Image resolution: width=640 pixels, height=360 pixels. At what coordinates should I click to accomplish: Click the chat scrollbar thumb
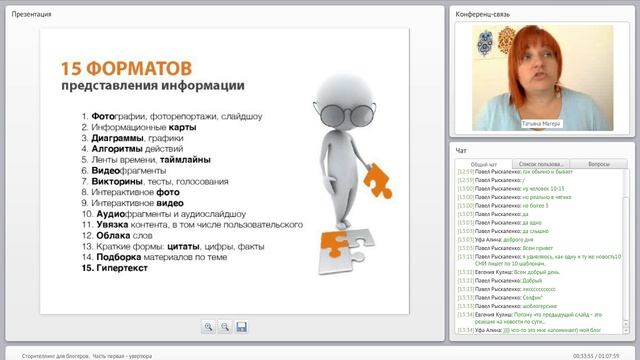pyautogui.click(x=626, y=257)
